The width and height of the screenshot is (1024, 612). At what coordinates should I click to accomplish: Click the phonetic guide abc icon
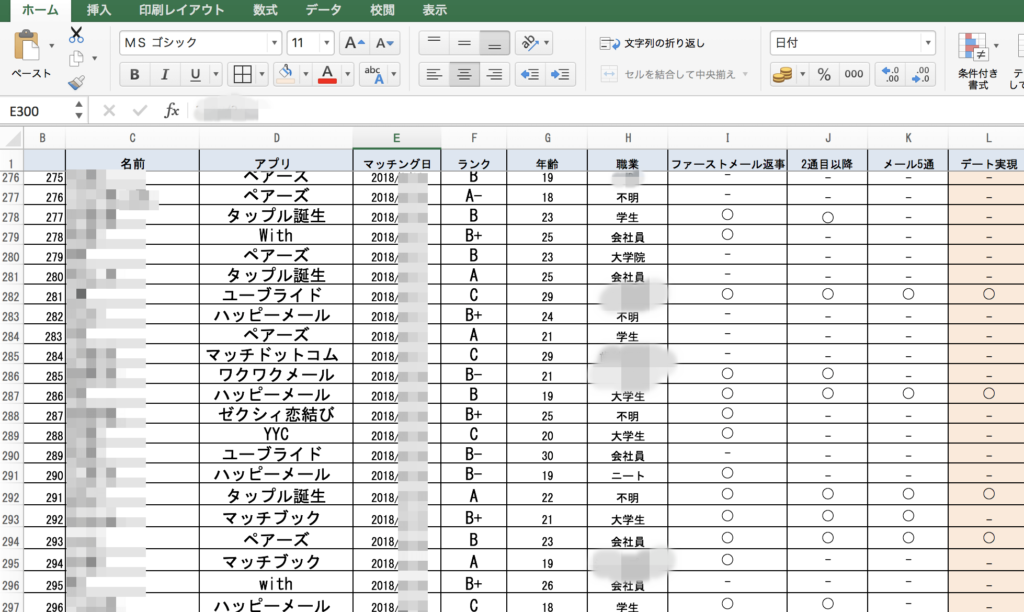pyautogui.click(x=374, y=74)
